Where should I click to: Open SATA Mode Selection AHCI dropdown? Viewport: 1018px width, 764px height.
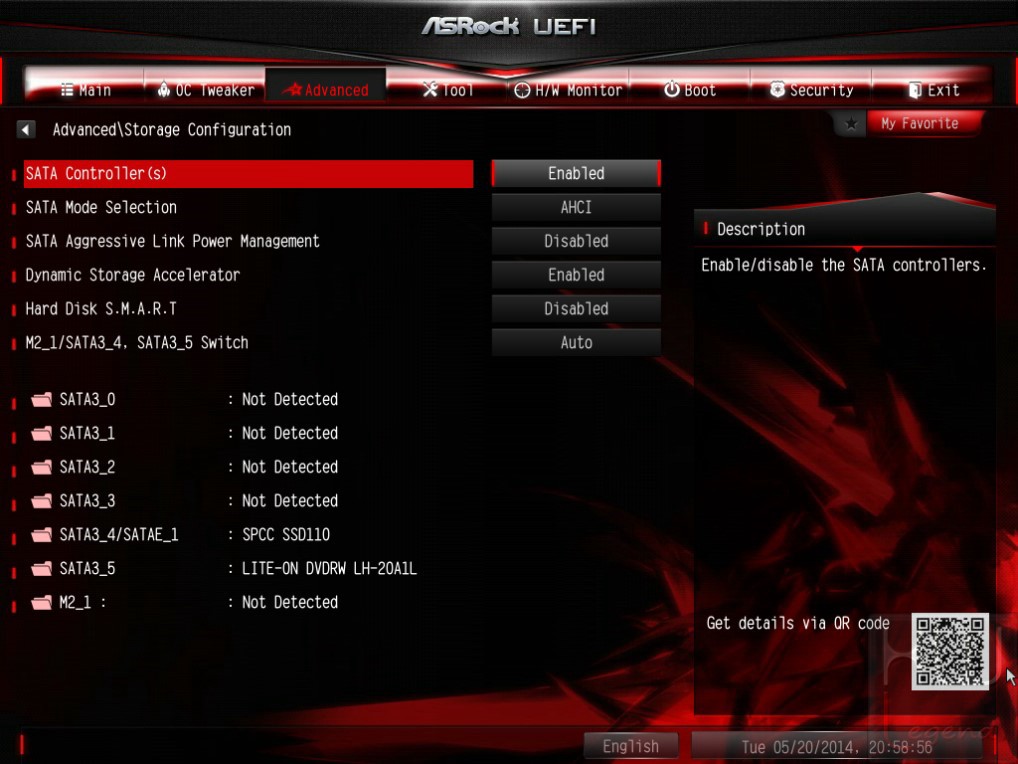[x=576, y=207]
